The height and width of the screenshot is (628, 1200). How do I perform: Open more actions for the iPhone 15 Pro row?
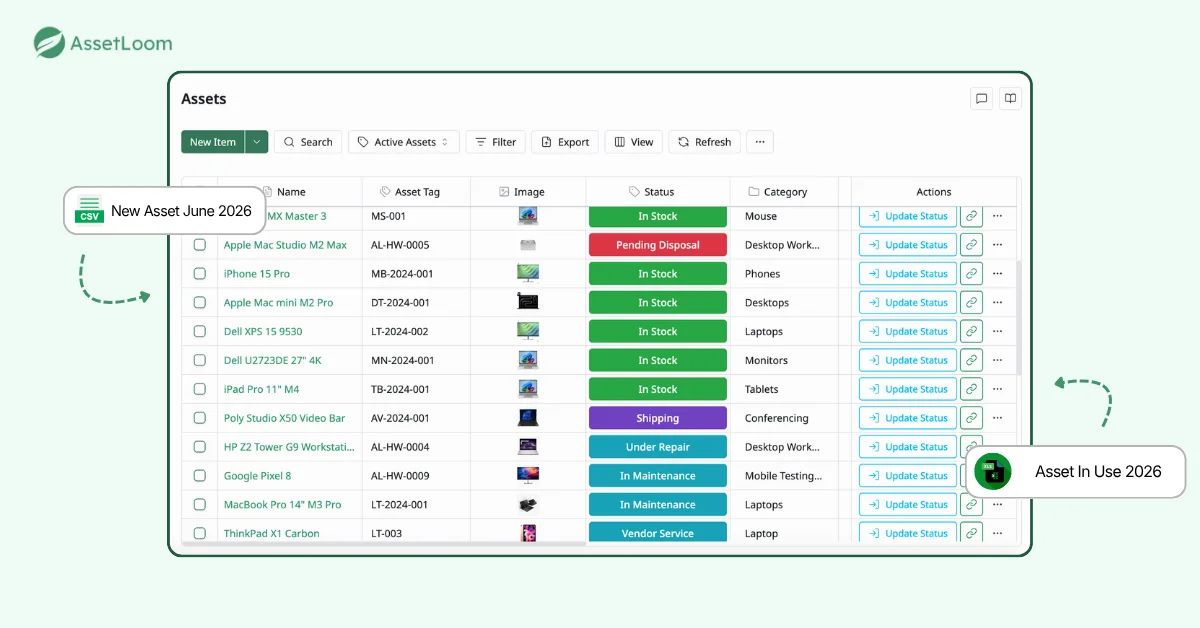click(997, 274)
